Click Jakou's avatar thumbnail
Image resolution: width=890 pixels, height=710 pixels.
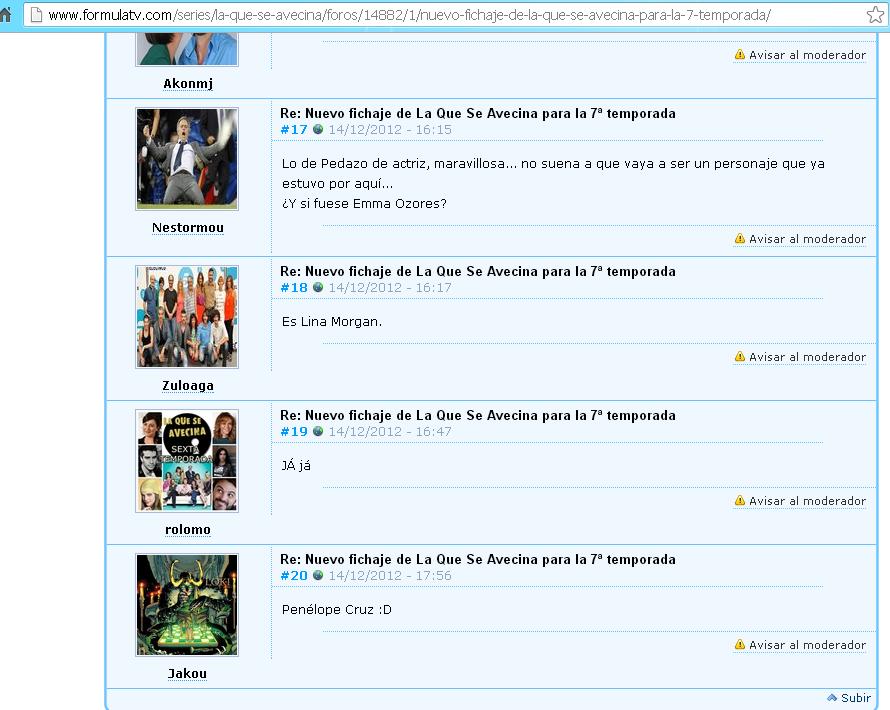(187, 605)
